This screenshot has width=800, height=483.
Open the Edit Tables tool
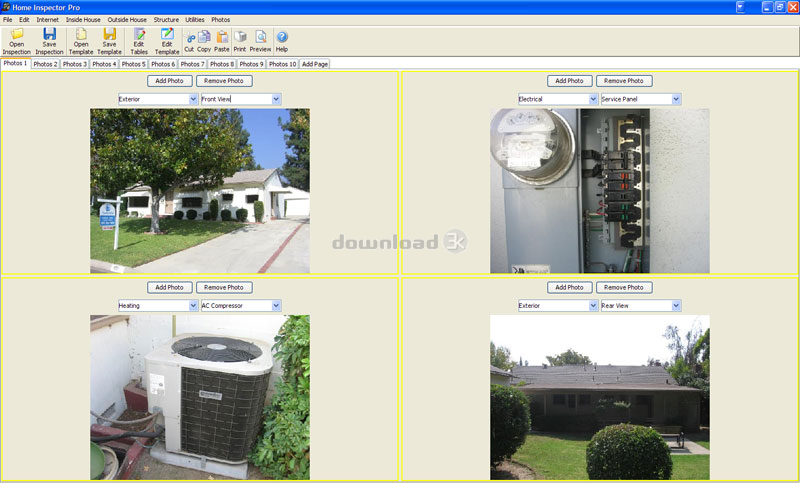(139, 36)
